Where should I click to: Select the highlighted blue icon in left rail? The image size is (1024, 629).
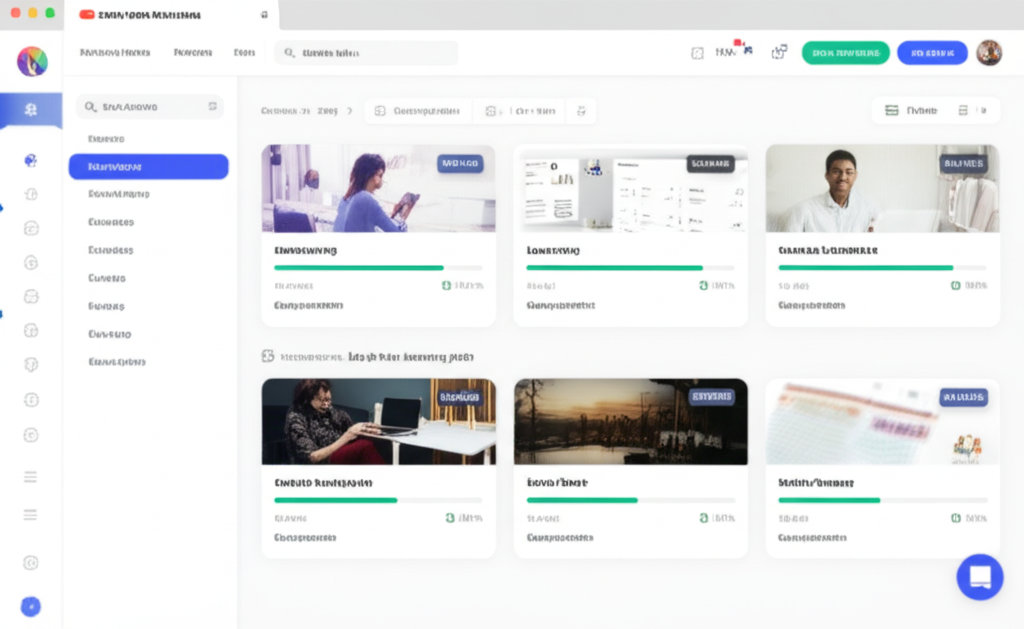[31, 110]
